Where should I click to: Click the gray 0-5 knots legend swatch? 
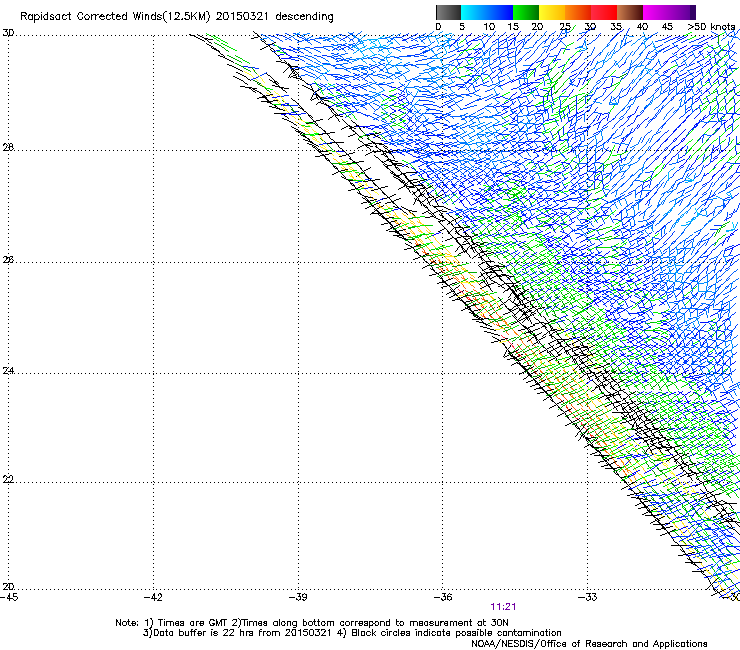(448, 12)
